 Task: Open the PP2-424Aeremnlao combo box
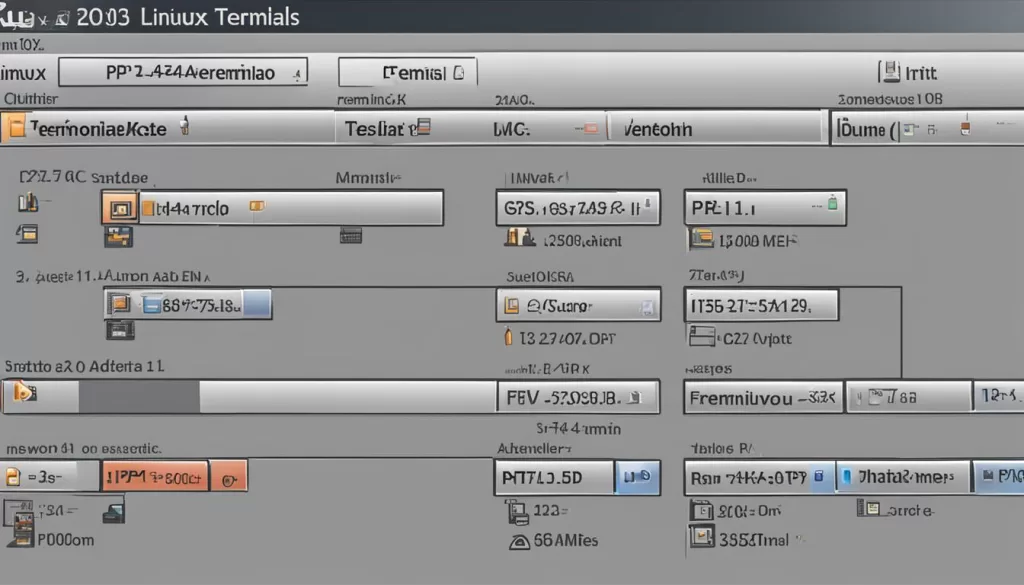tap(183, 72)
